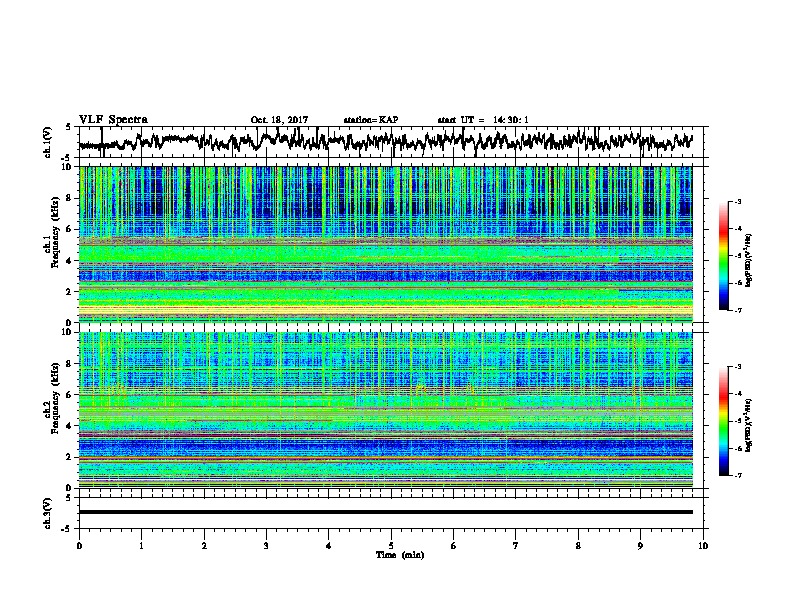Click the ch.1 "Frequency (kHz)" axis label
Image resolution: width=792 pixels, height=612 pixels.
coord(55,232)
